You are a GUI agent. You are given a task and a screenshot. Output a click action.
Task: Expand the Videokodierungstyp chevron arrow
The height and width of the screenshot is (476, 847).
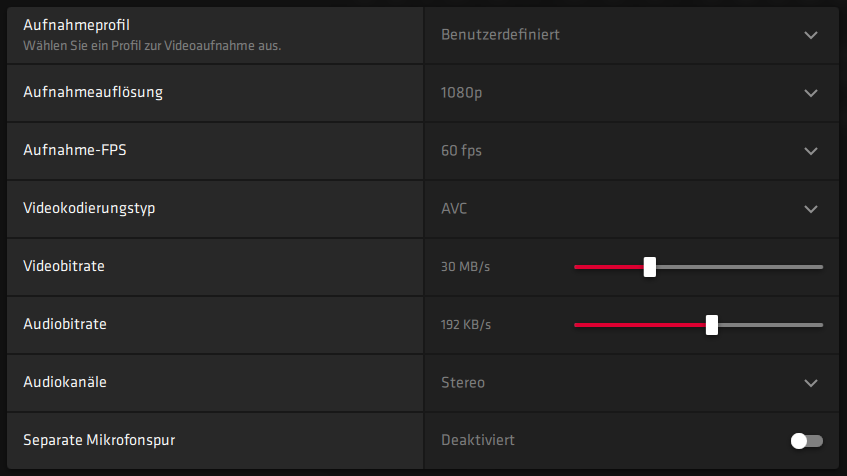click(x=810, y=209)
